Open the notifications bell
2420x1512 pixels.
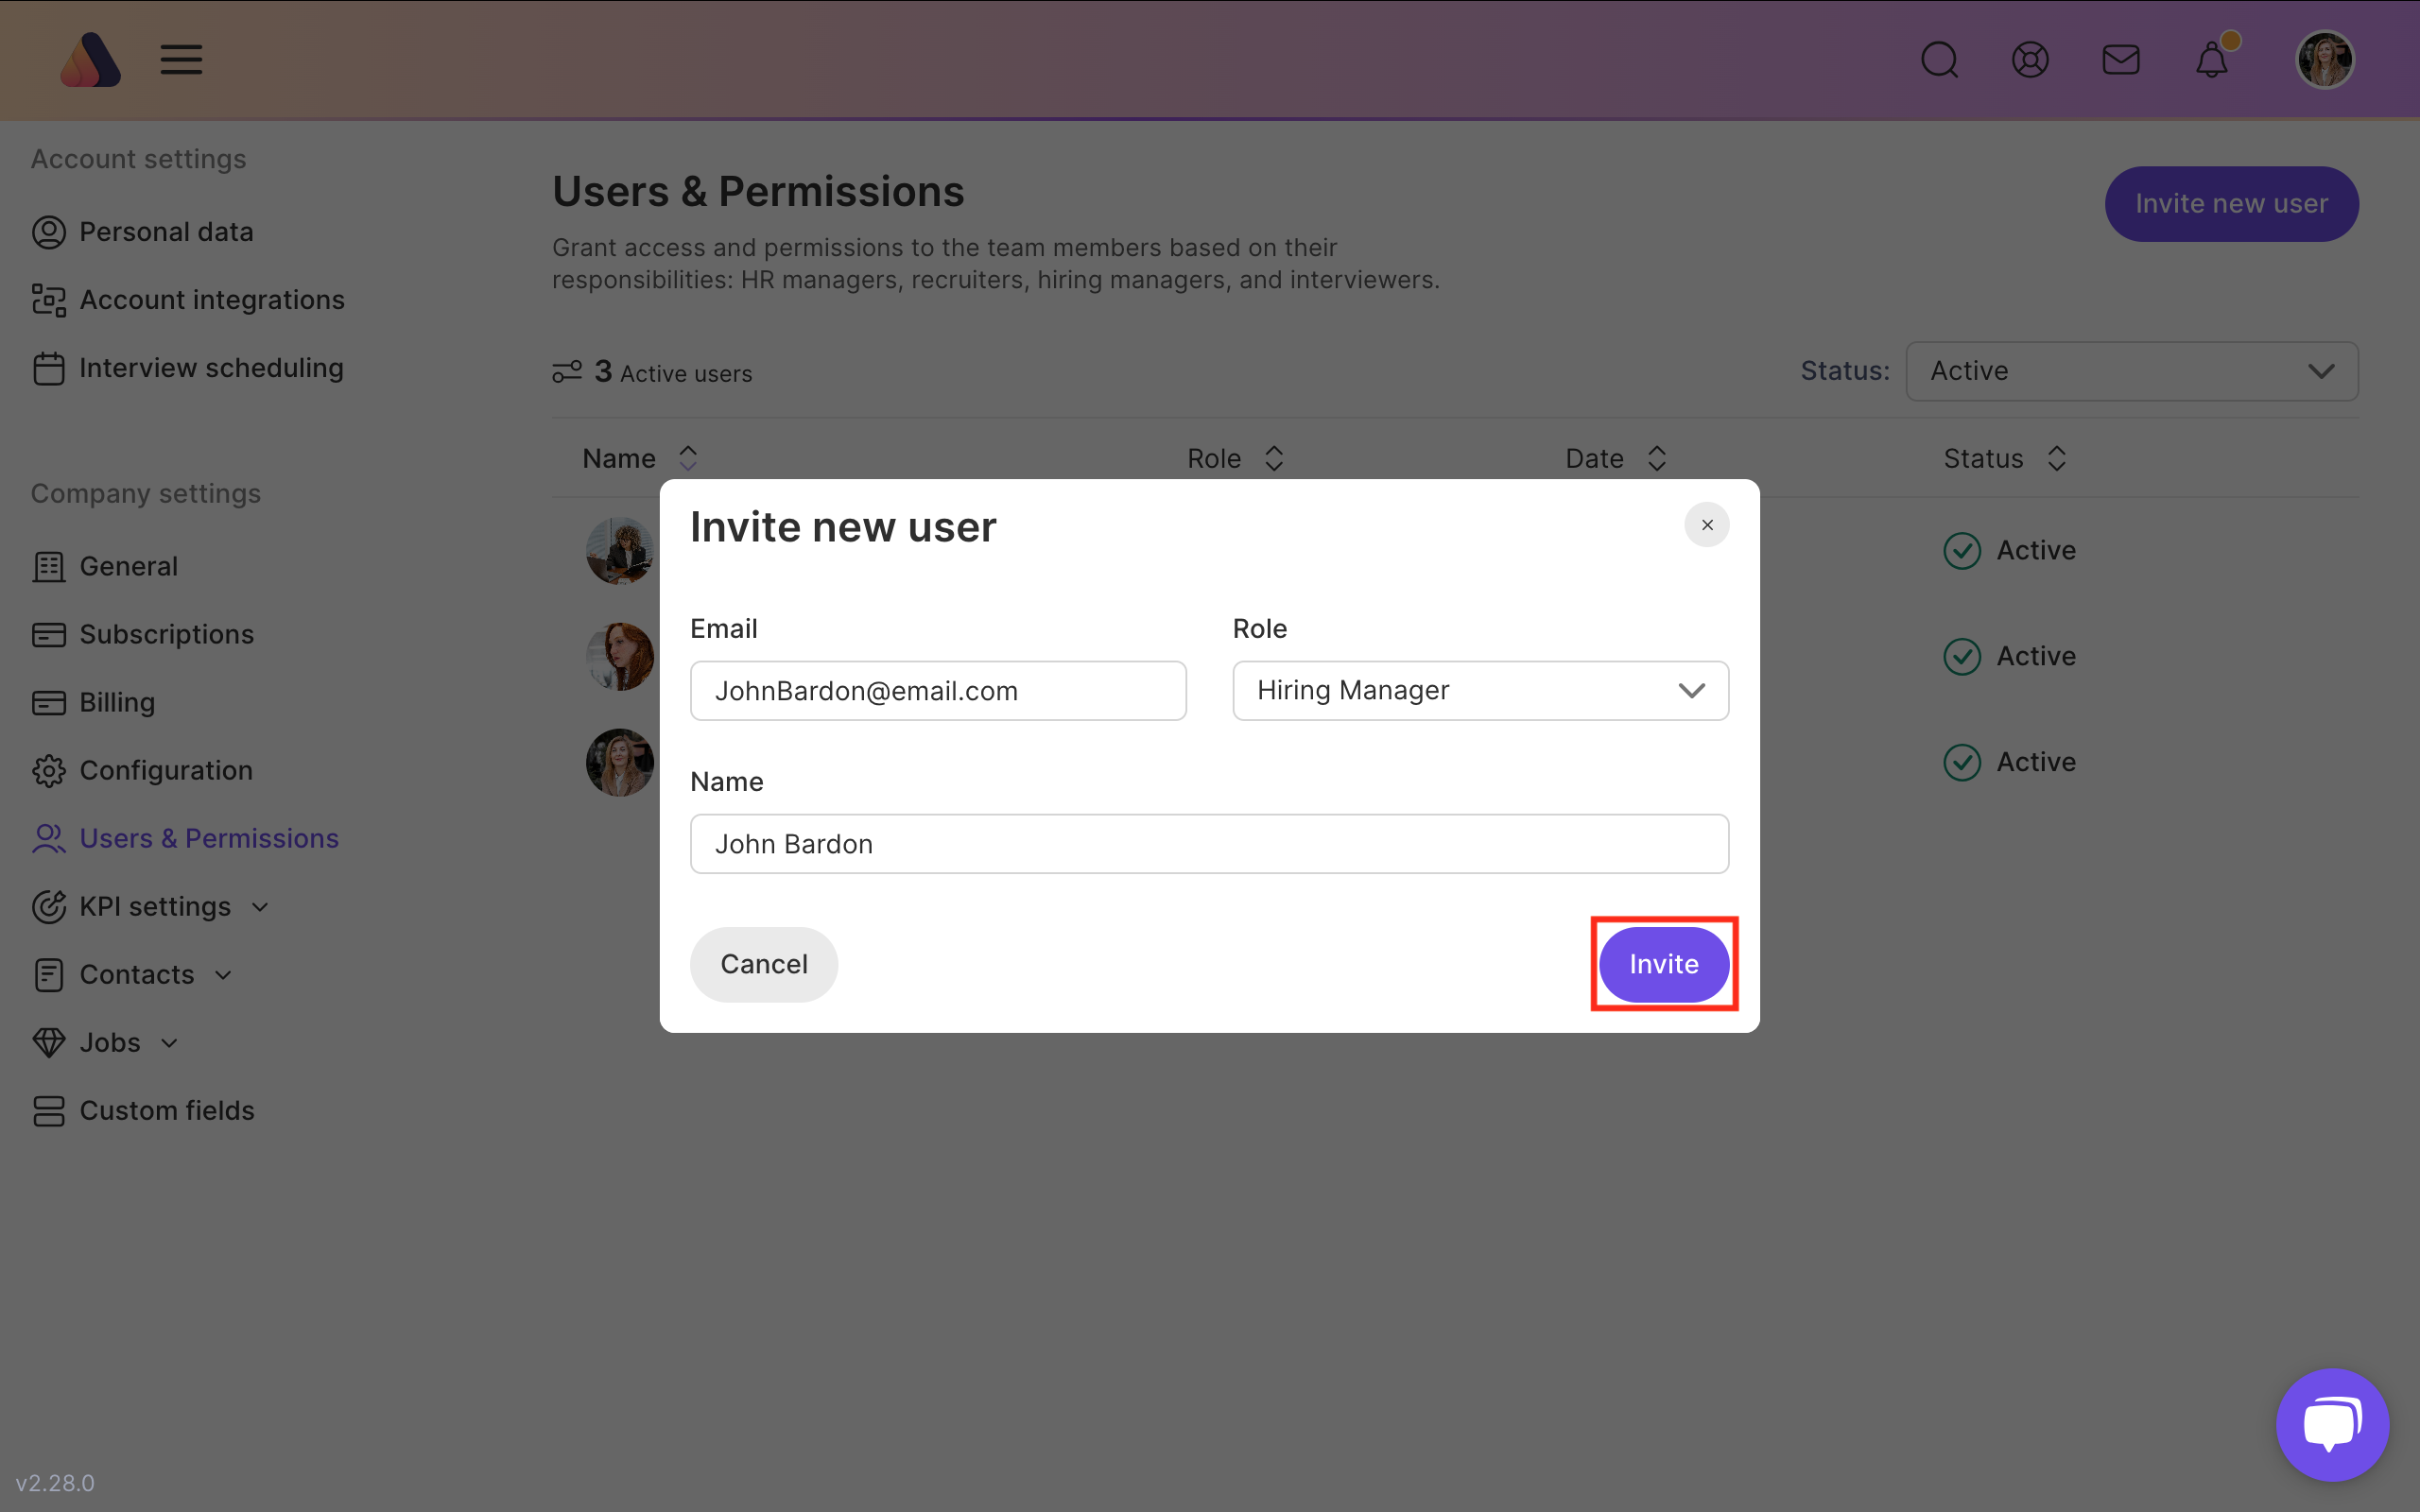click(2212, 60)
